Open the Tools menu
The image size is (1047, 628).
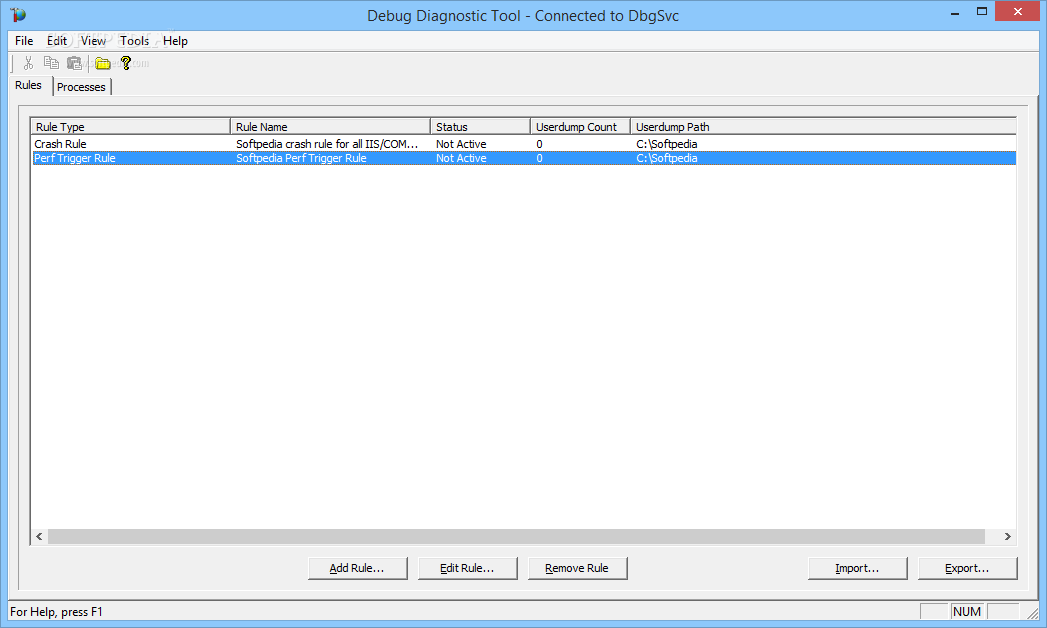click(x=134, y=41)
